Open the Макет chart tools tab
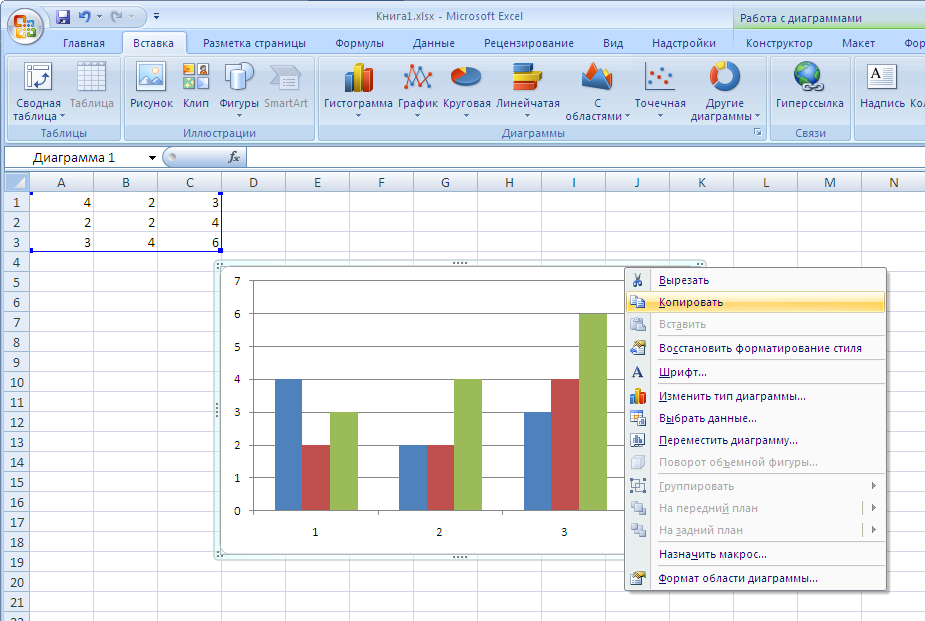The image size is (925, 621). coord(858,43)
